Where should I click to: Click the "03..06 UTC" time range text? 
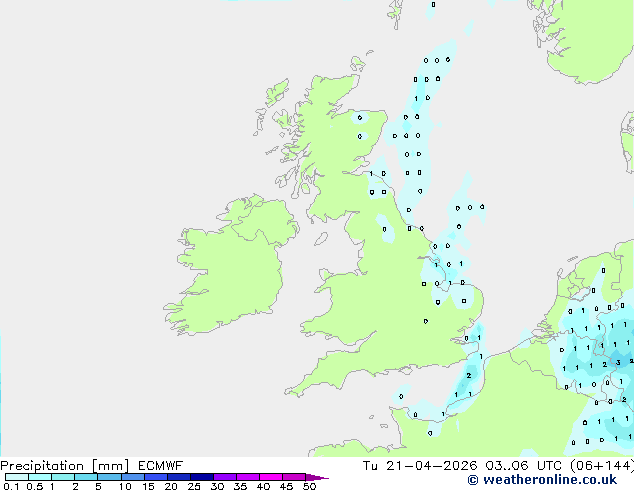point(523,466)
